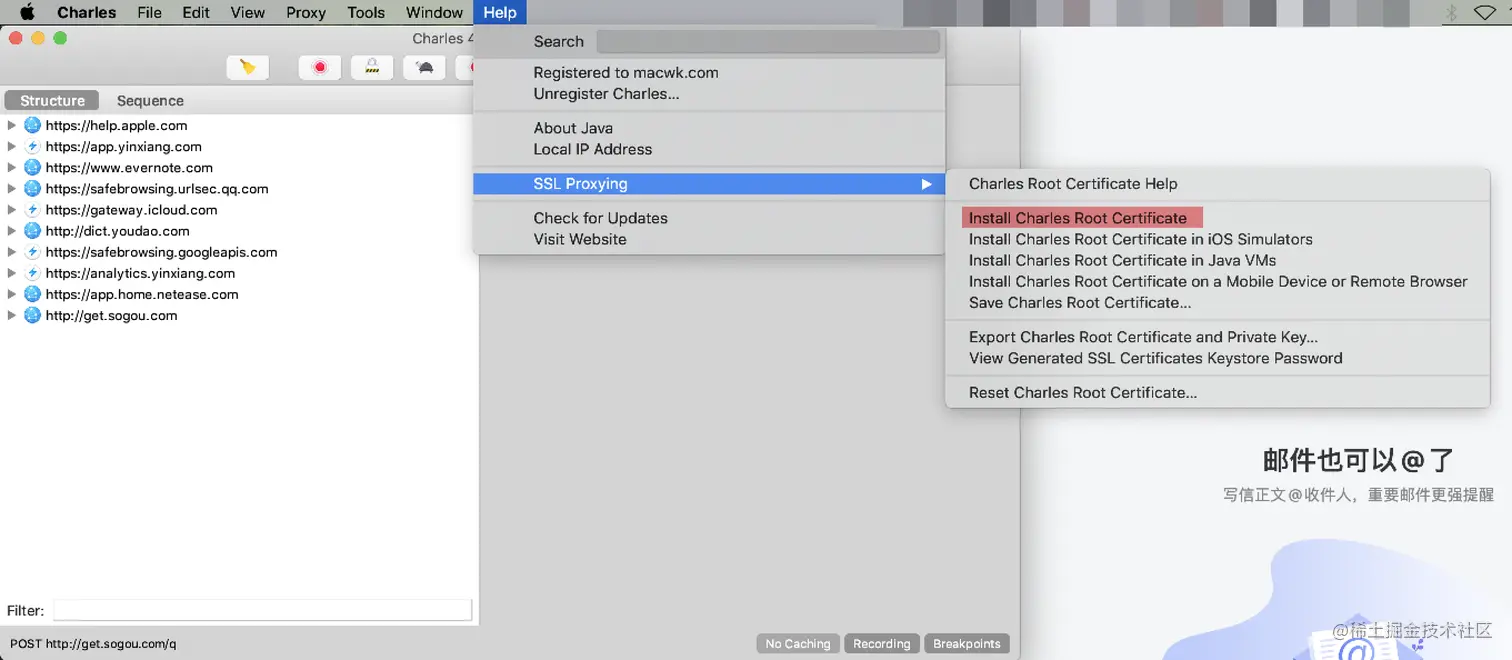Screen dimensions: 1512x660
Task: Expand the https://help.apple.com tree node
Action: pyautogui.click(x=12, y=125)
